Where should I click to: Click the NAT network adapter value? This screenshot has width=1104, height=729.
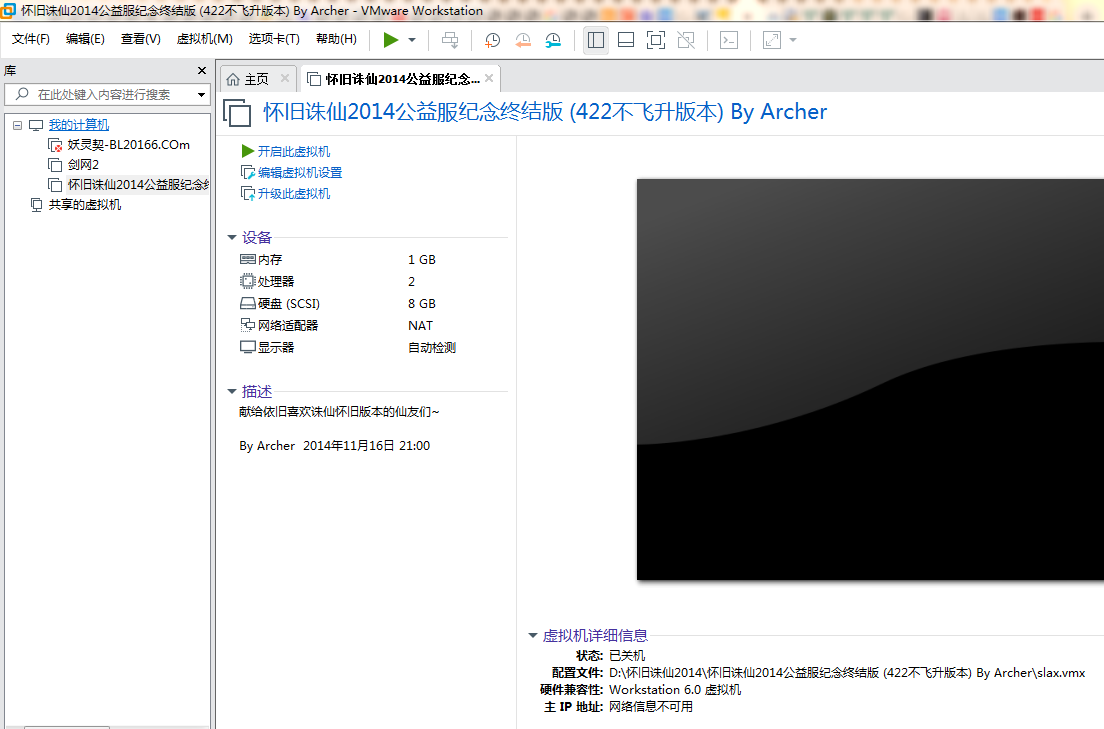point(420,325)
